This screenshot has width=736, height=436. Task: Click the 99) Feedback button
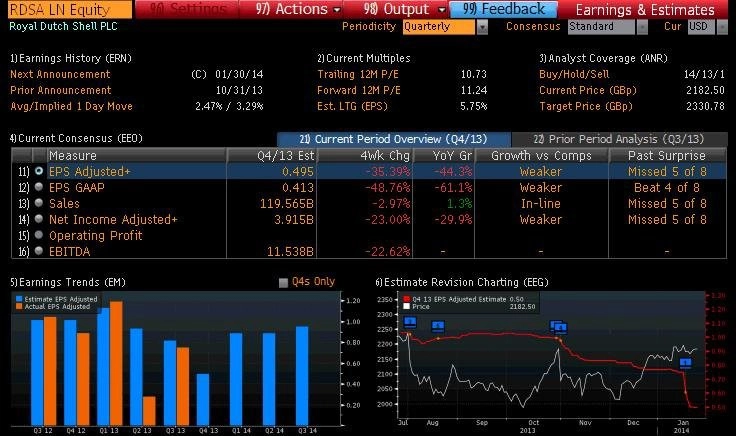point(504,9)
